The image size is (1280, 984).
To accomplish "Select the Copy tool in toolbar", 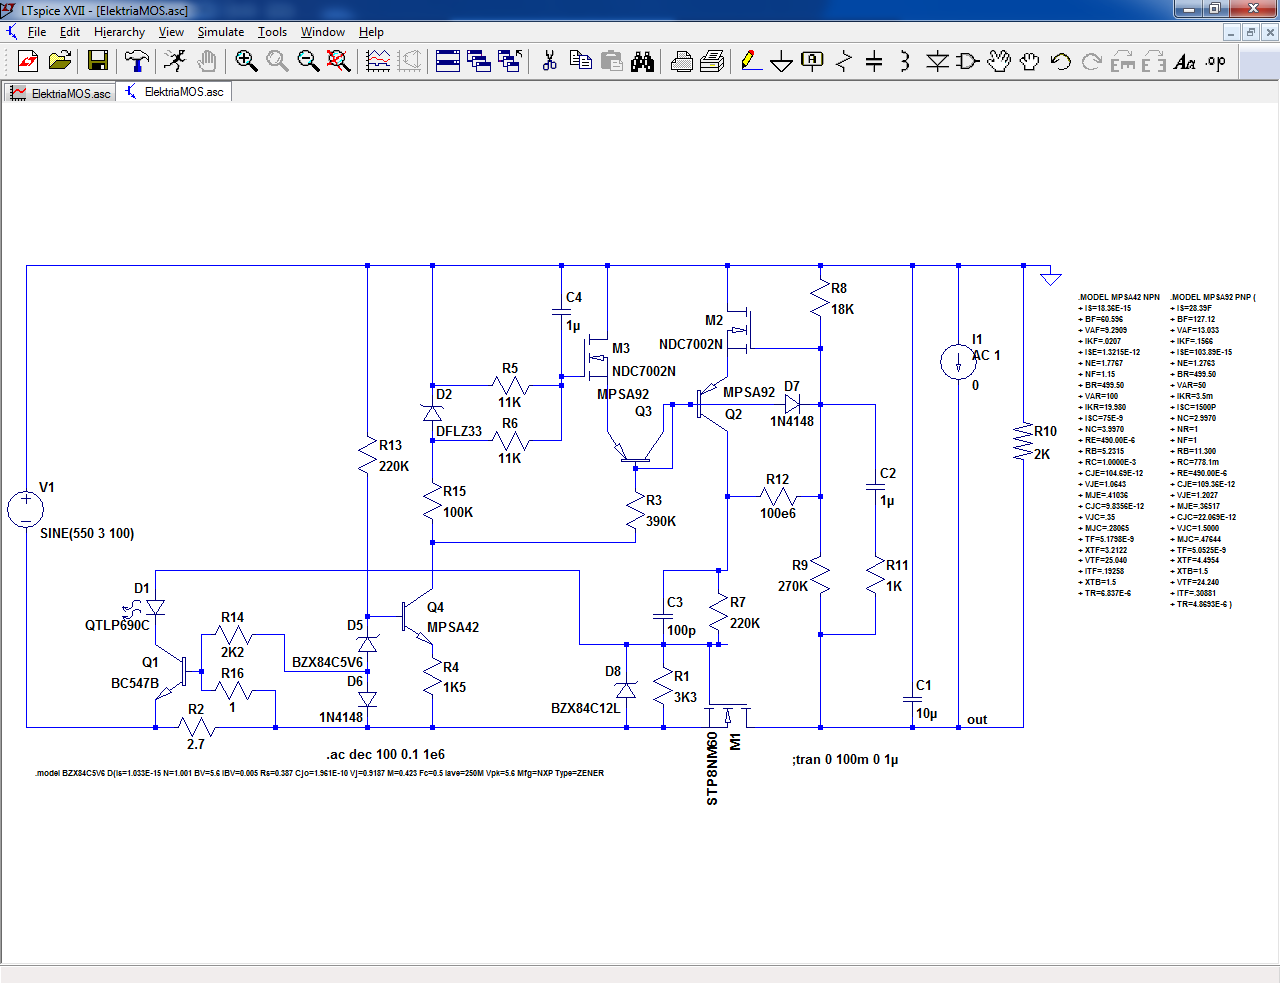I will coord(580,61).
